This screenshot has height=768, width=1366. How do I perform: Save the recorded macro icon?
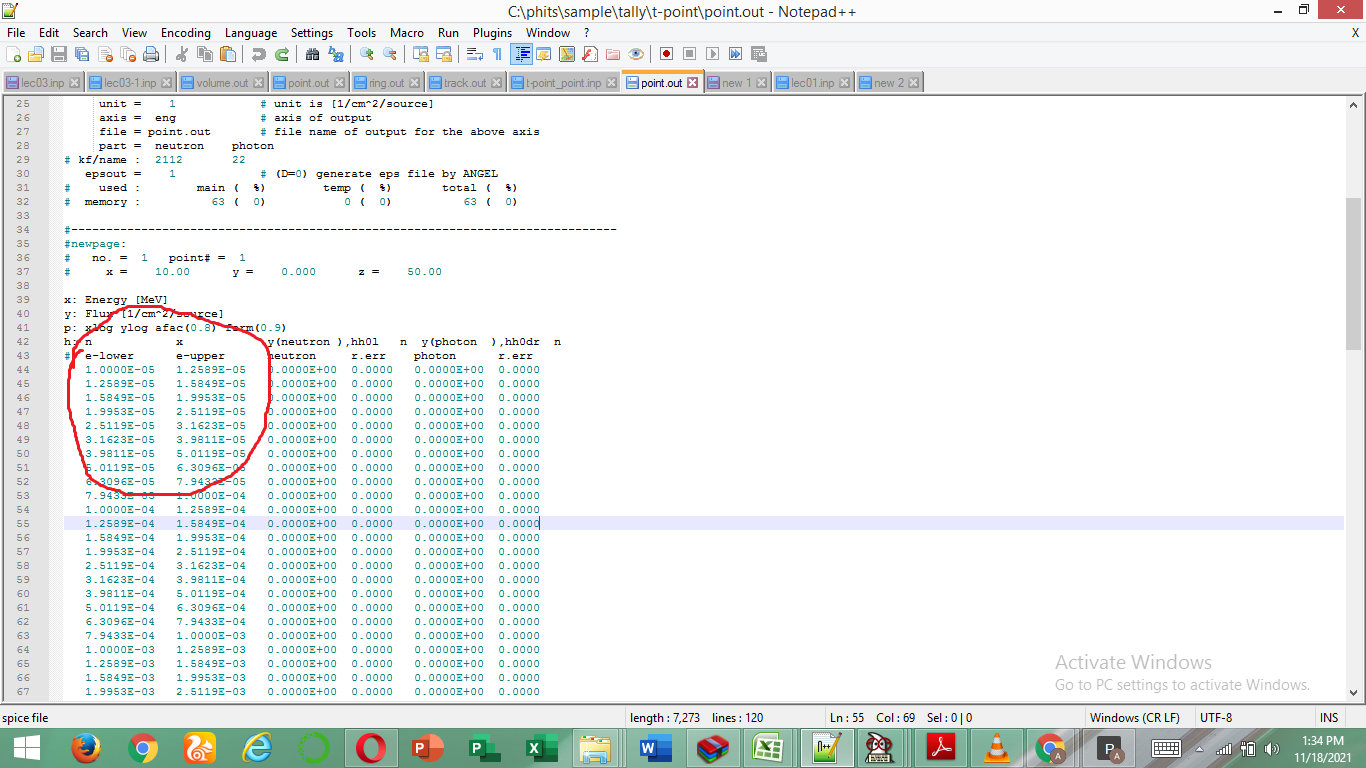point(759,54)
